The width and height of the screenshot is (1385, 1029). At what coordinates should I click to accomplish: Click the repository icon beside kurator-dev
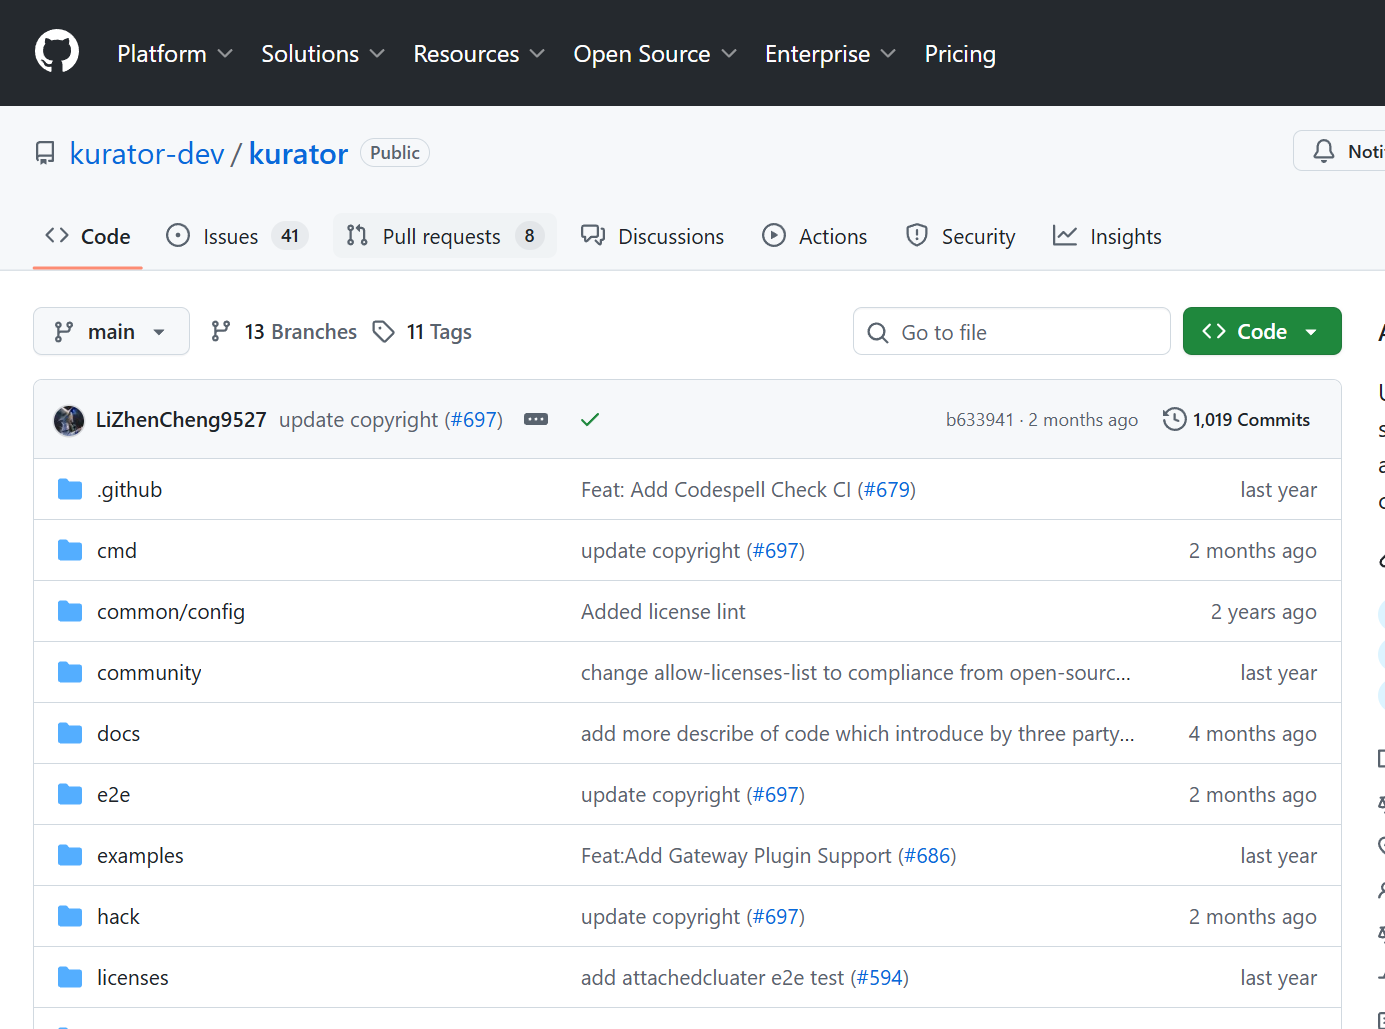pyautogui.click(x=45, y=153)
